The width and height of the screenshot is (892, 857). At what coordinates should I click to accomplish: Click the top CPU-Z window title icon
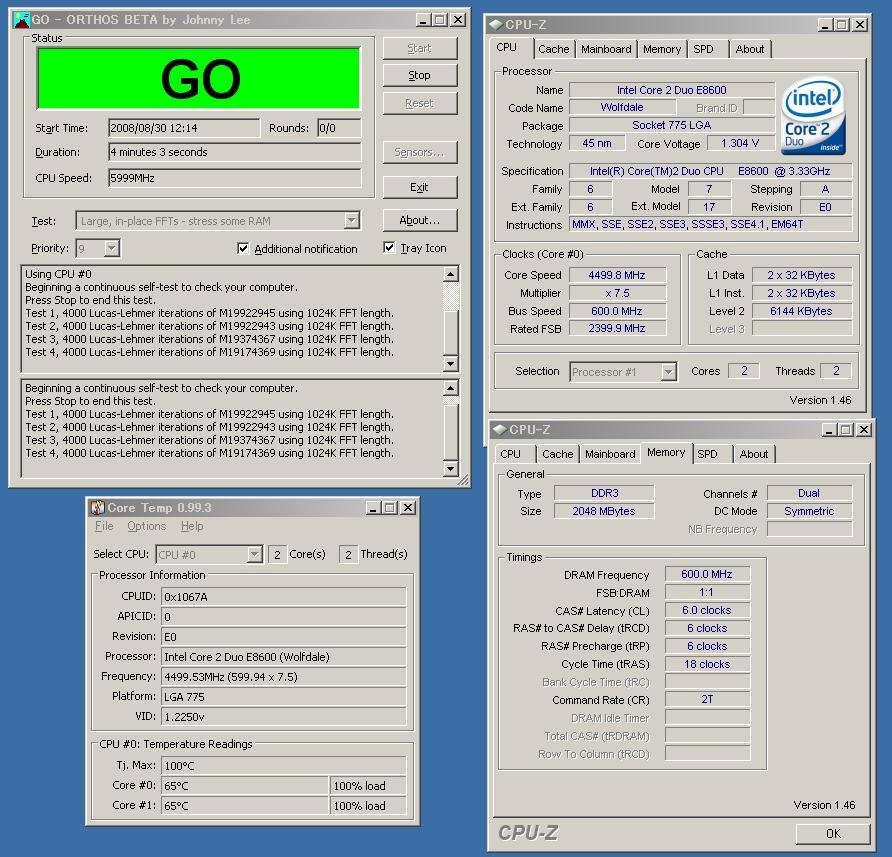(x=497, y=25)
